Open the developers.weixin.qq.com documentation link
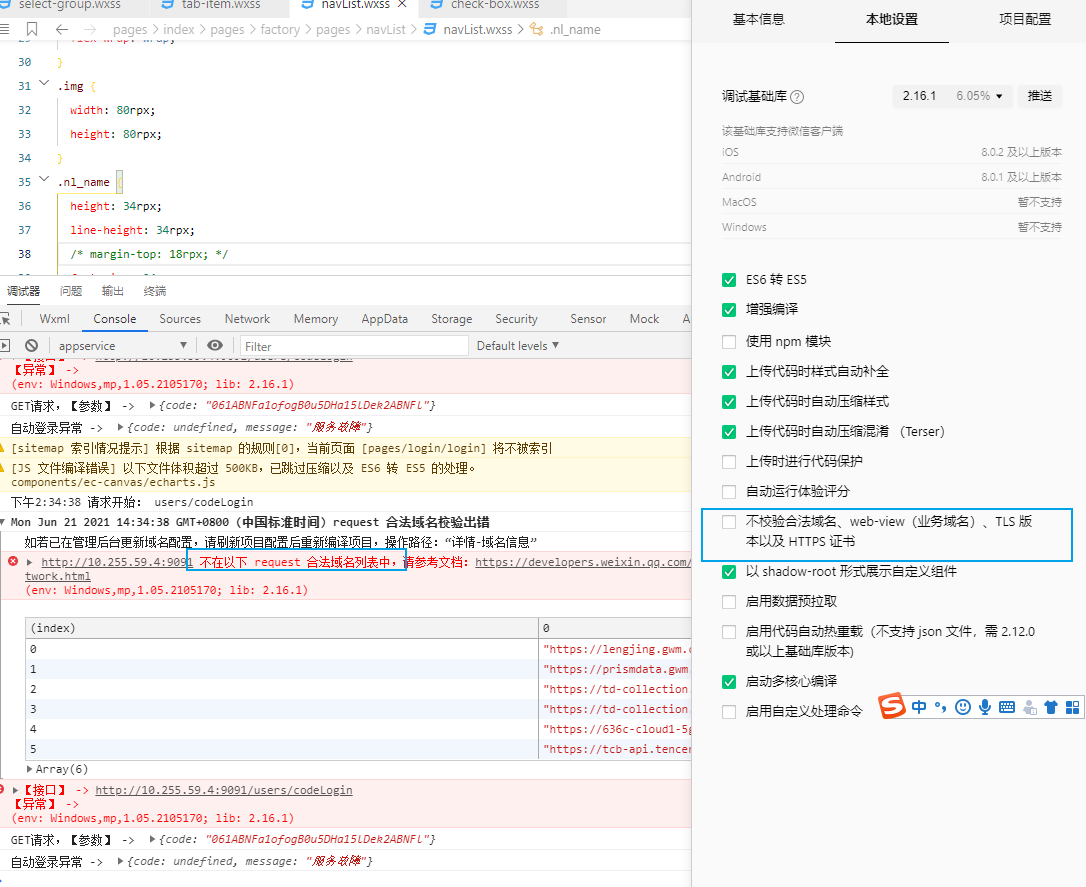1086x887 pixels. [598, 561]
